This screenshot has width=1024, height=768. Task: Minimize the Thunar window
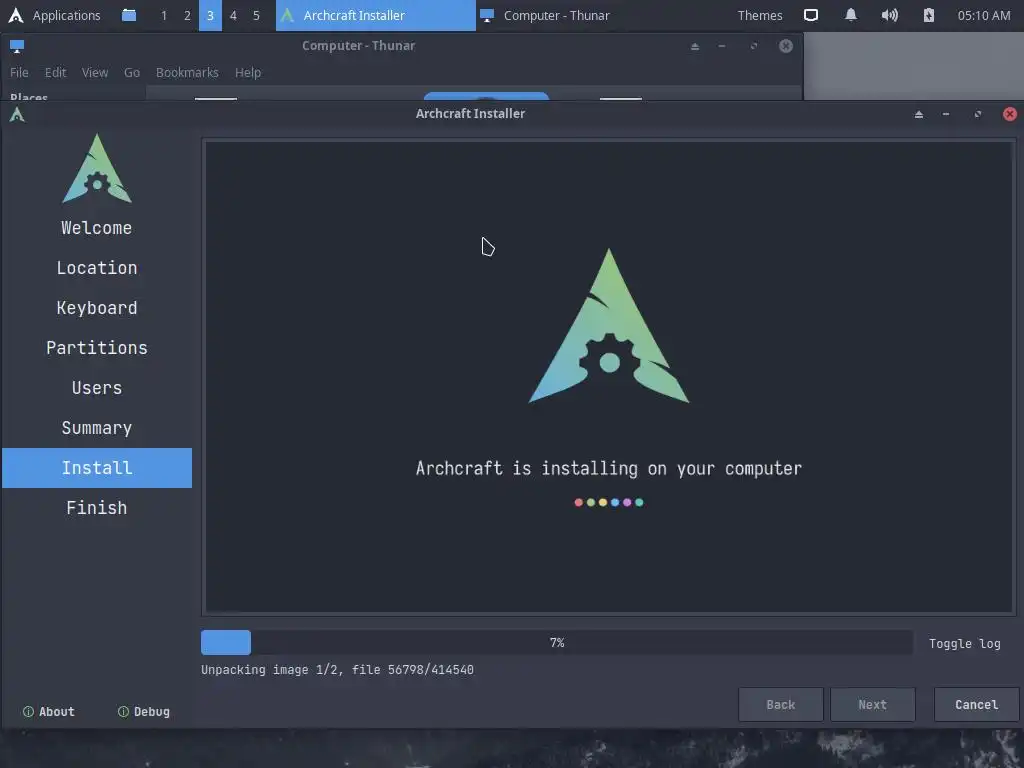(x=722, y=46)
